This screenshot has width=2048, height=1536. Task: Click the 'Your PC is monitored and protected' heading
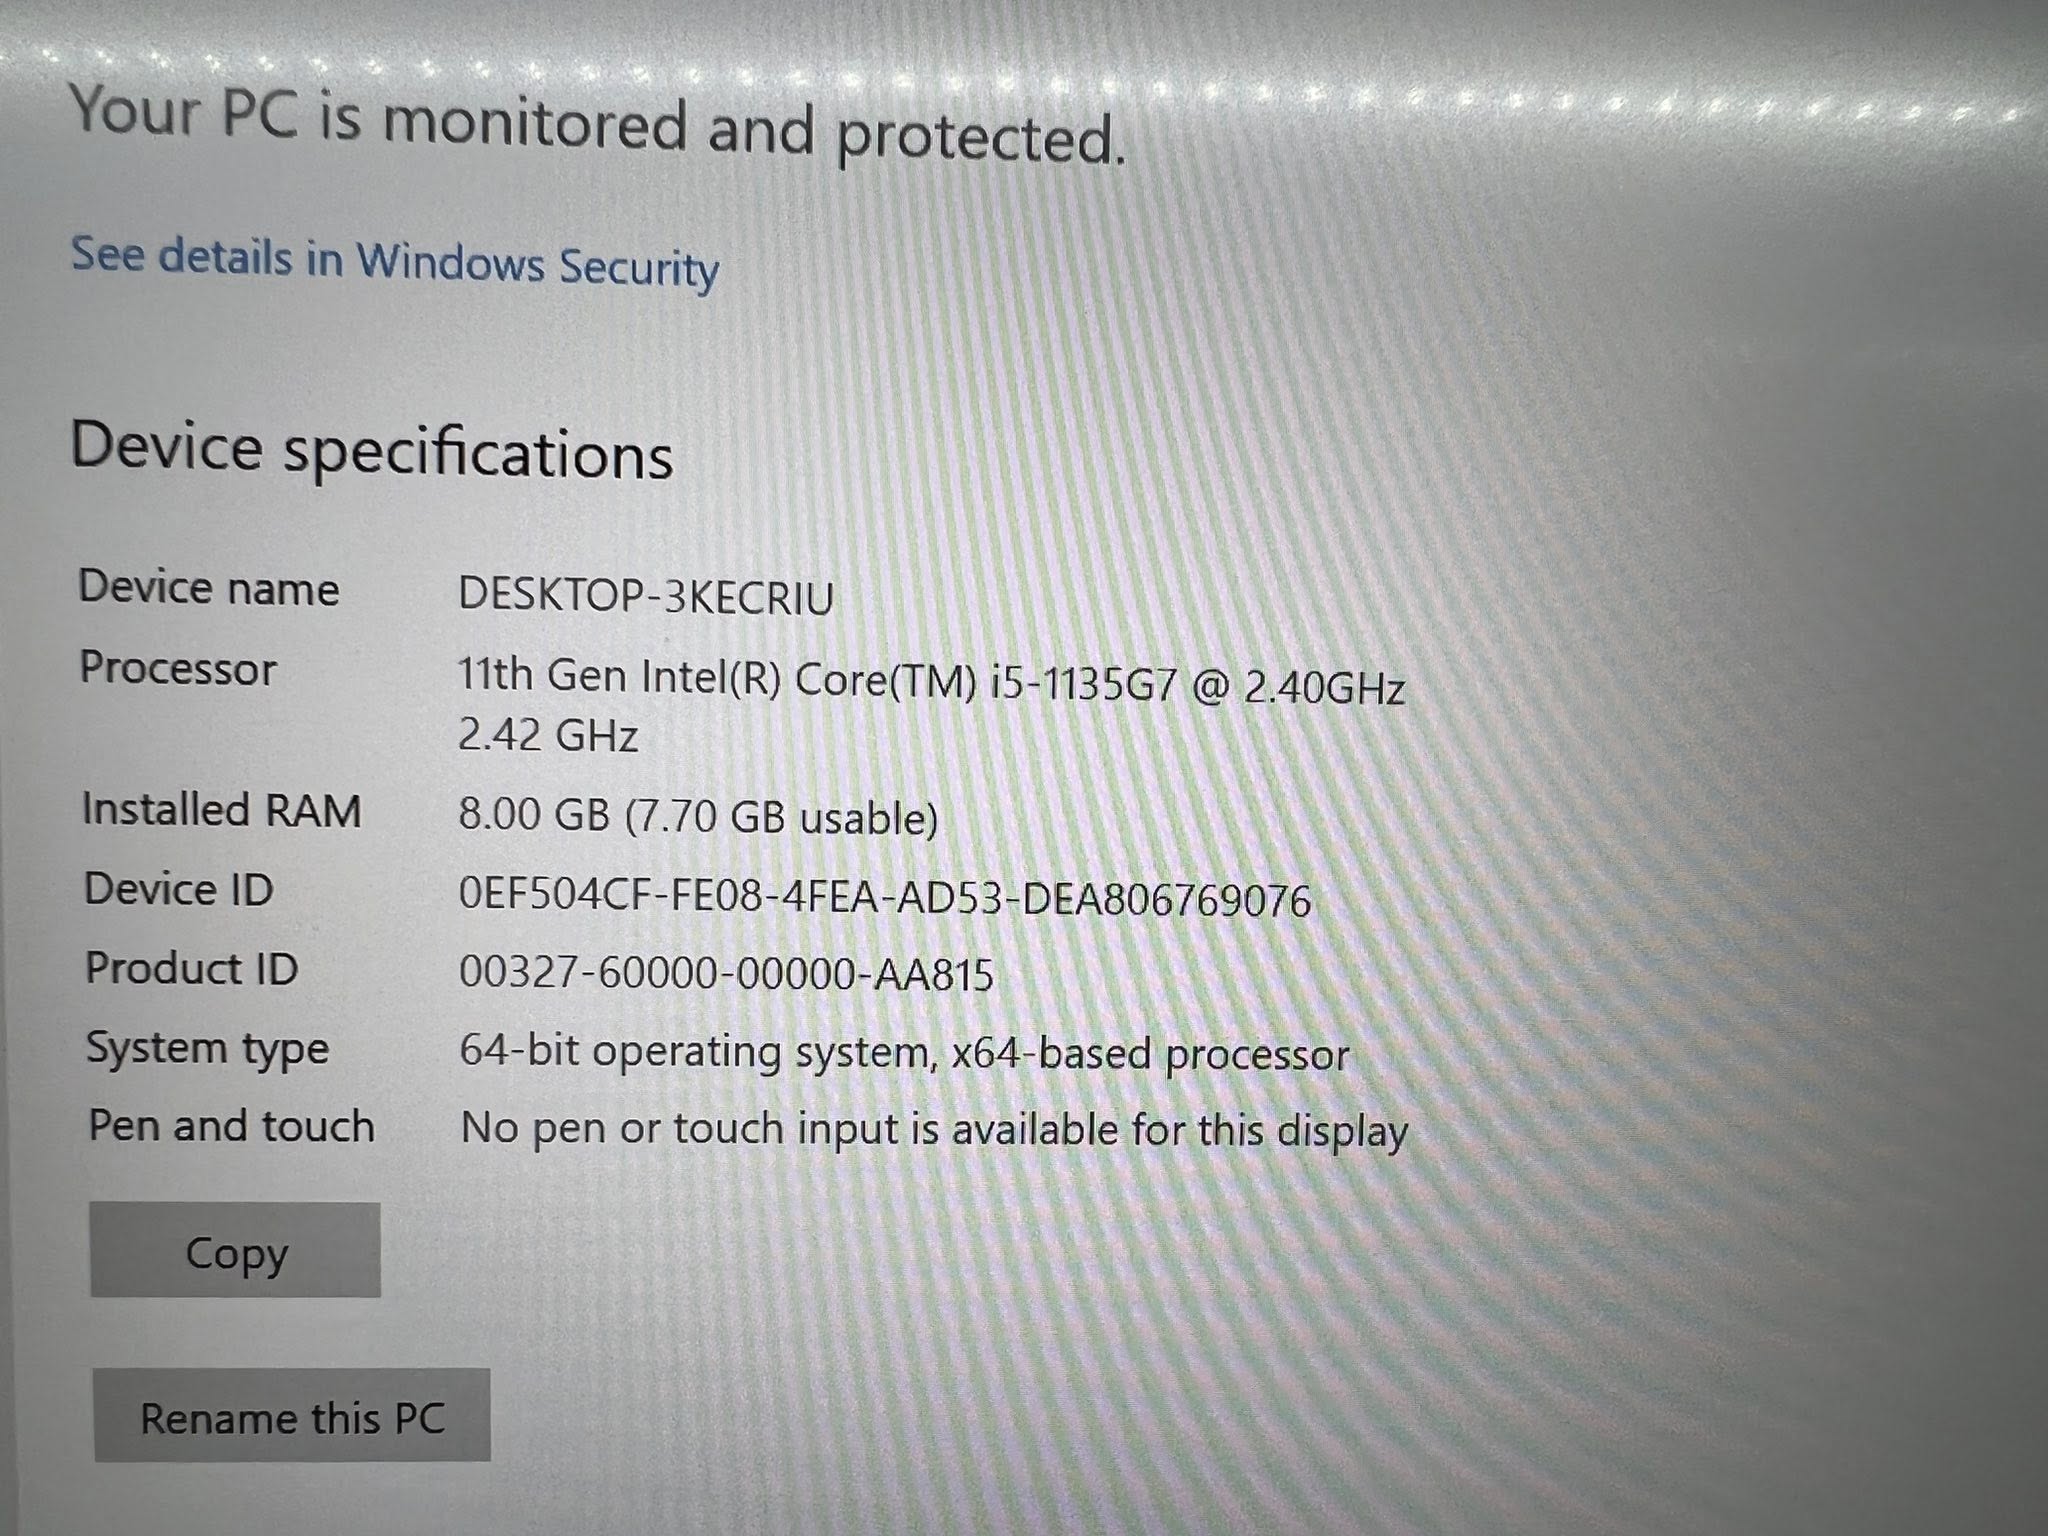(x=598, y=124)
